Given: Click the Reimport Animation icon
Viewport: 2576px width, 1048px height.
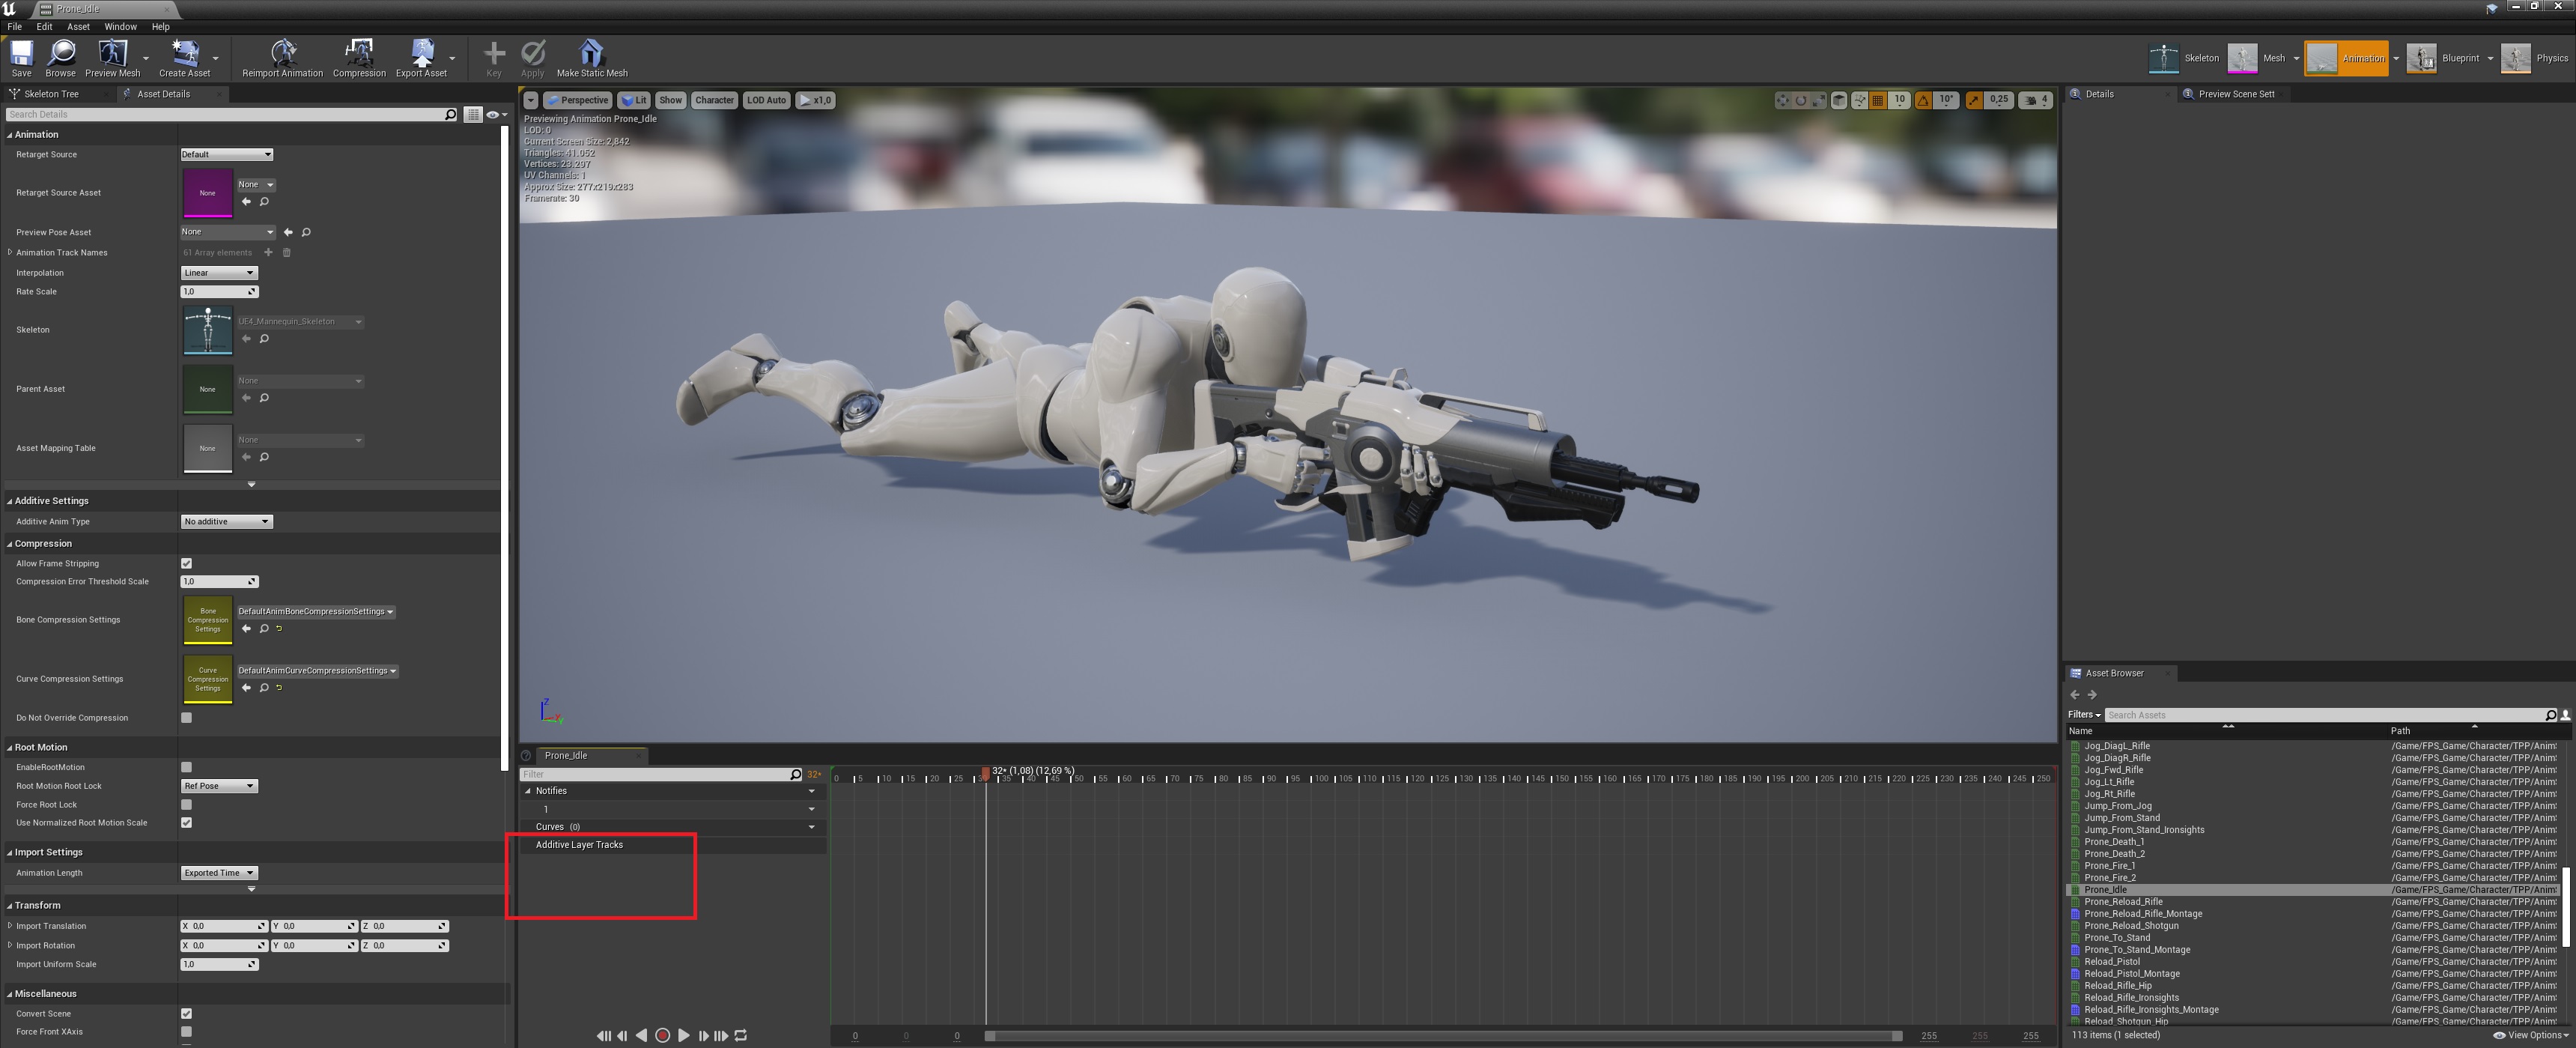Looking at the screenshot, I should tap(283, 54).
